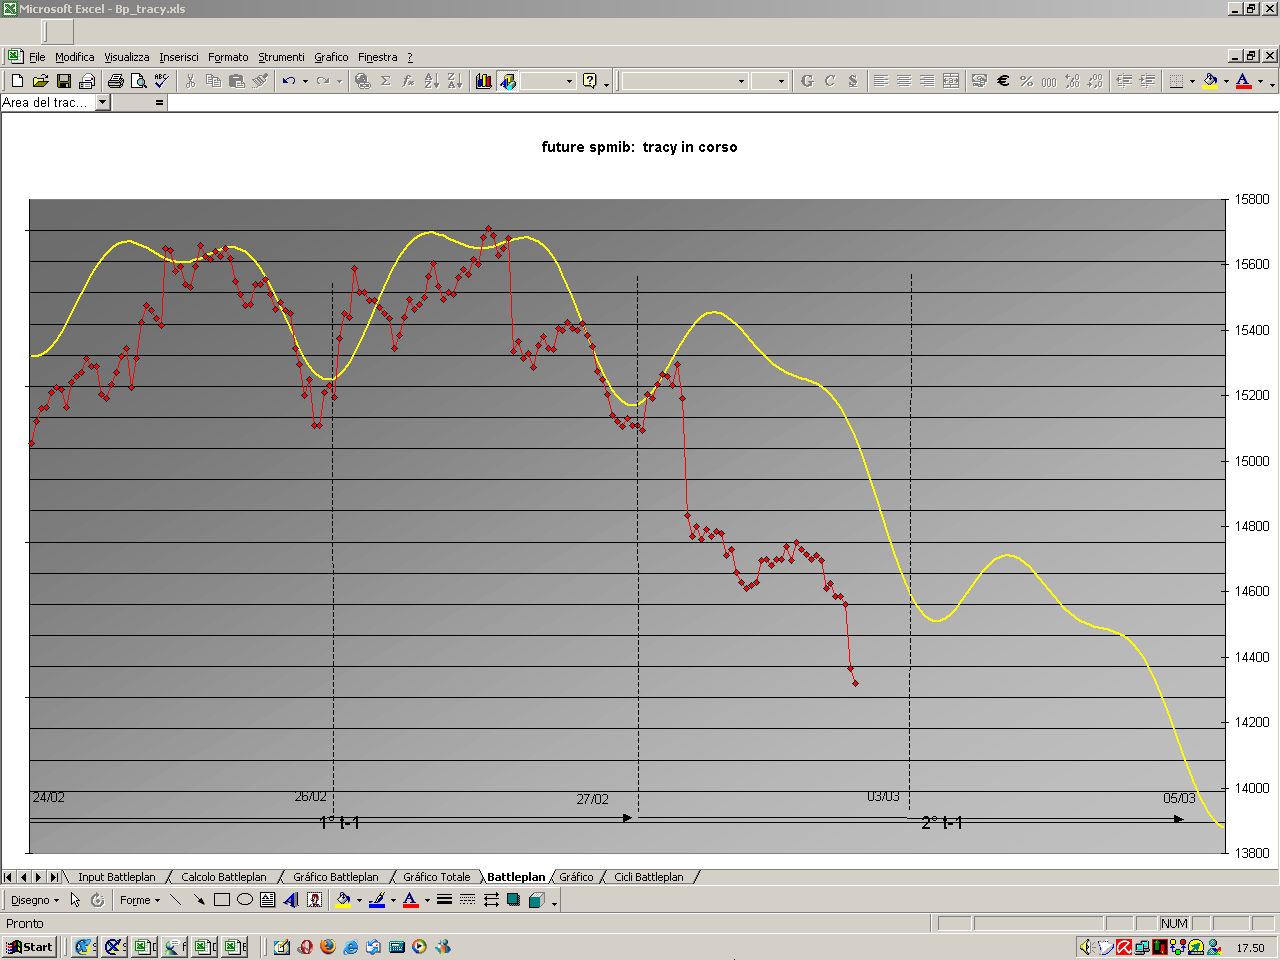Open the Disegno menu on drawing toolbar
Image resolution: width=1280 pixels, height=960 pixels.
click(x=35, y=900)
